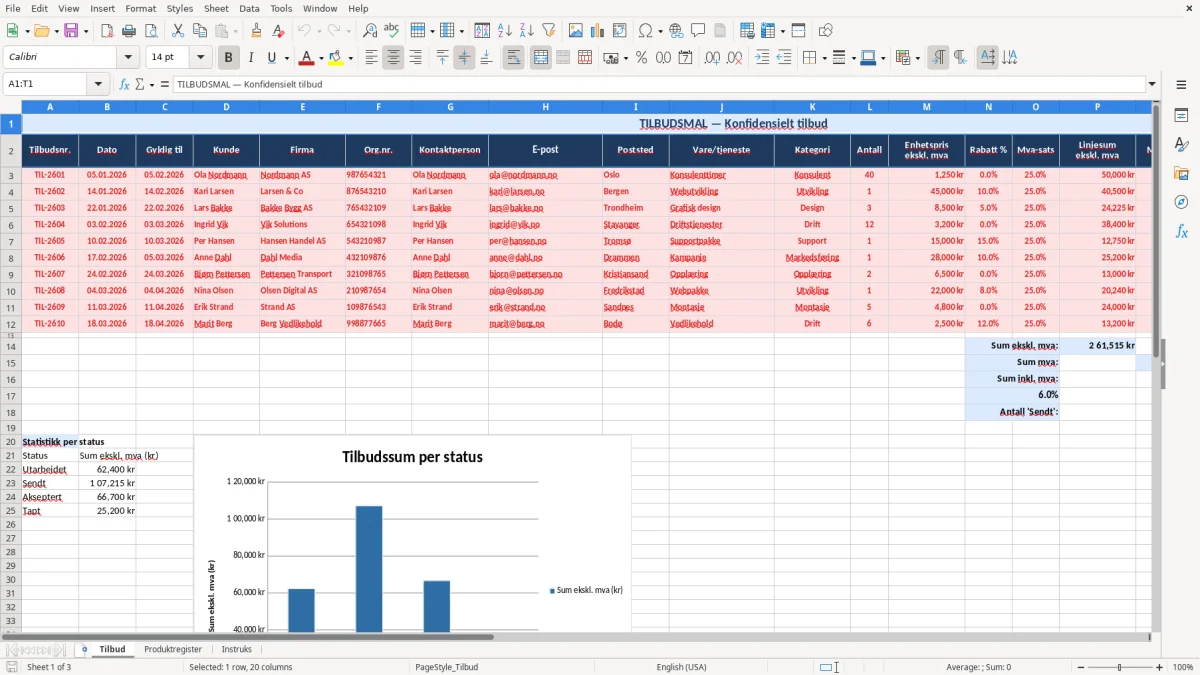Click the Cut scissors icon

pos(178,31)
